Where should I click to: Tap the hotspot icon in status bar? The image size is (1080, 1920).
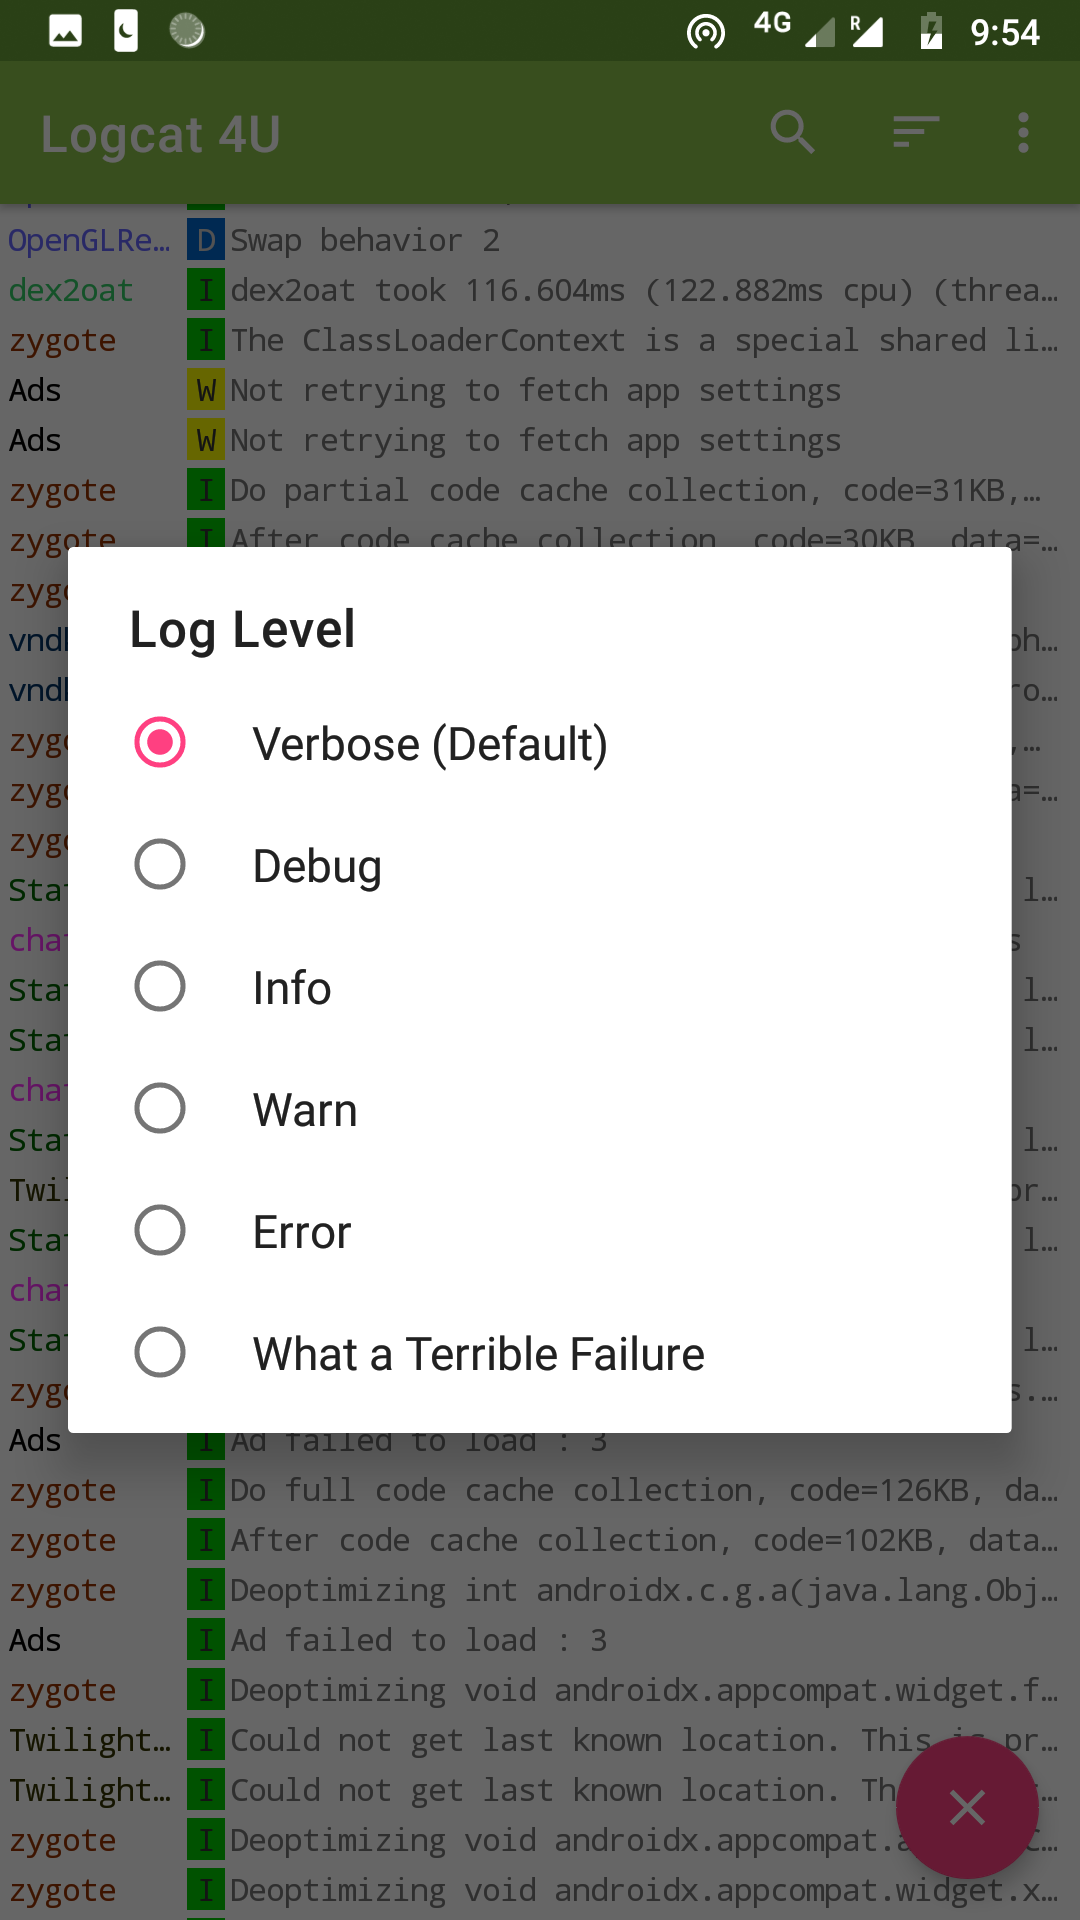[706, 32]
